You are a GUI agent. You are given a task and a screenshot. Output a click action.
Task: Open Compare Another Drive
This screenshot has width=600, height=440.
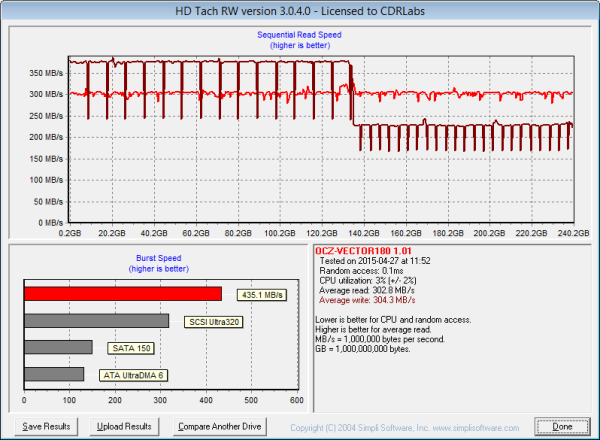219,426
